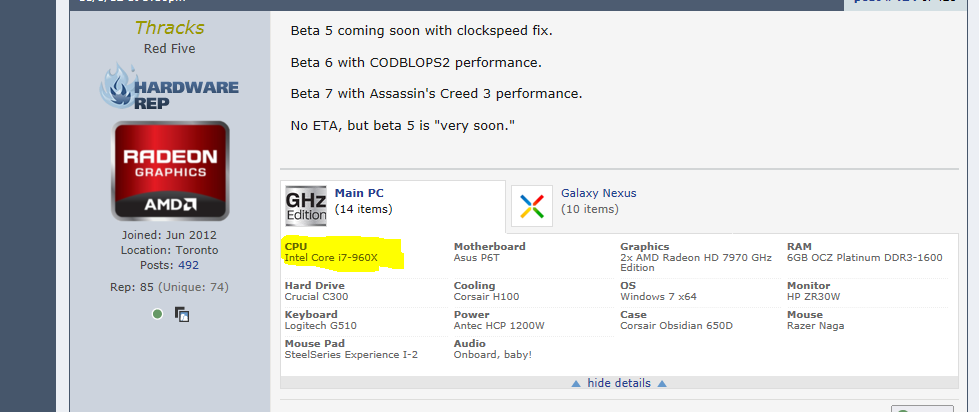979x412 pixels.
Task: Click the Windows 7 x64 OS entry
Action: (658, 297)
